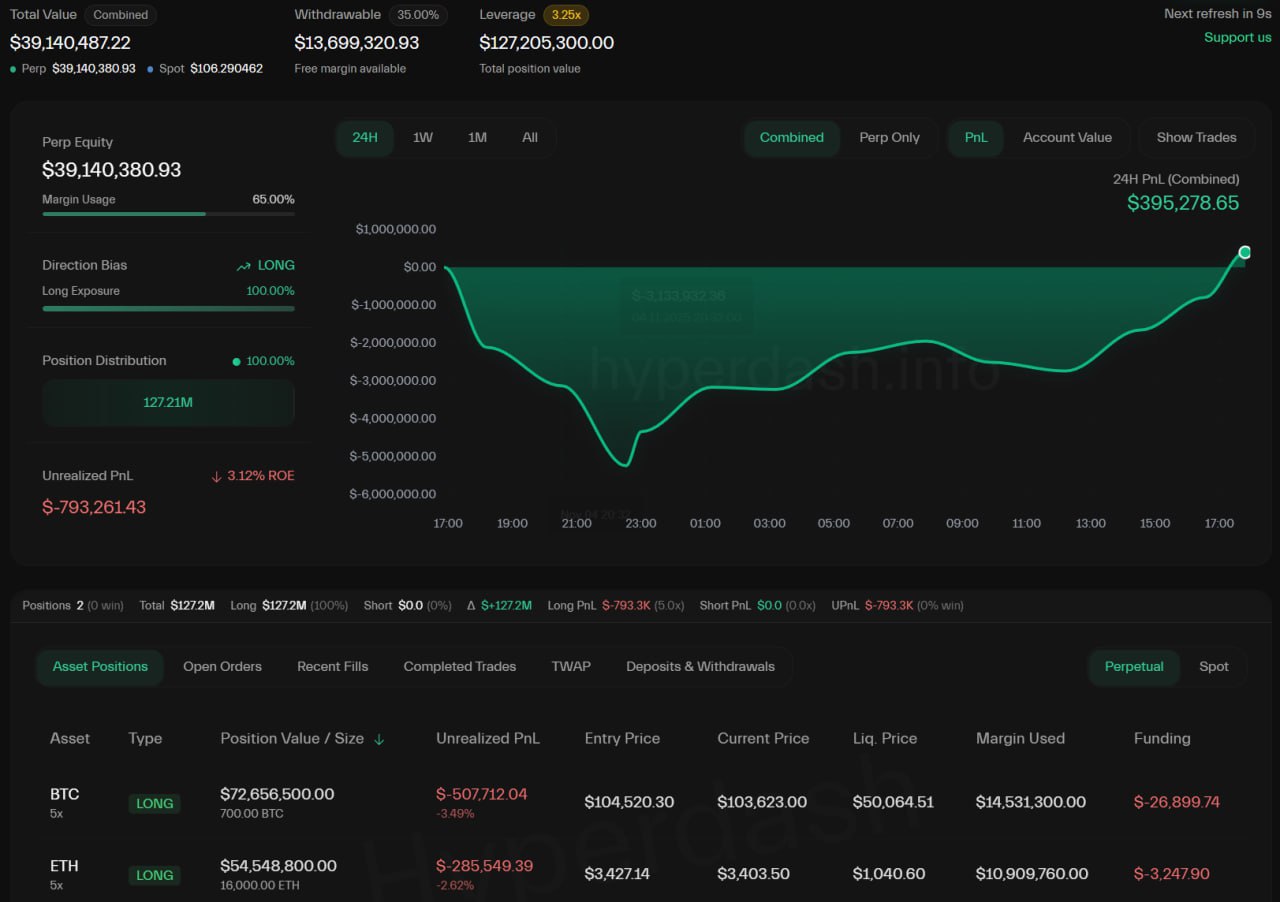The image size is (1280, 902).
Task: Click the LONG trend arrow icon in Direction Bias
Action: 243,266
